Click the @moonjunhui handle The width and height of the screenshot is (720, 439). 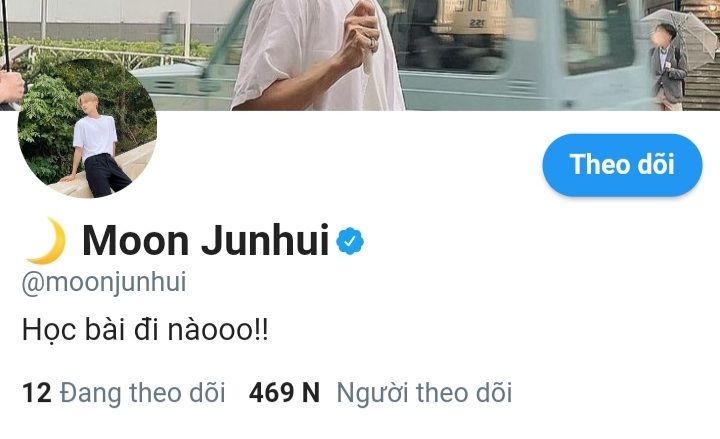coord(104,282)
